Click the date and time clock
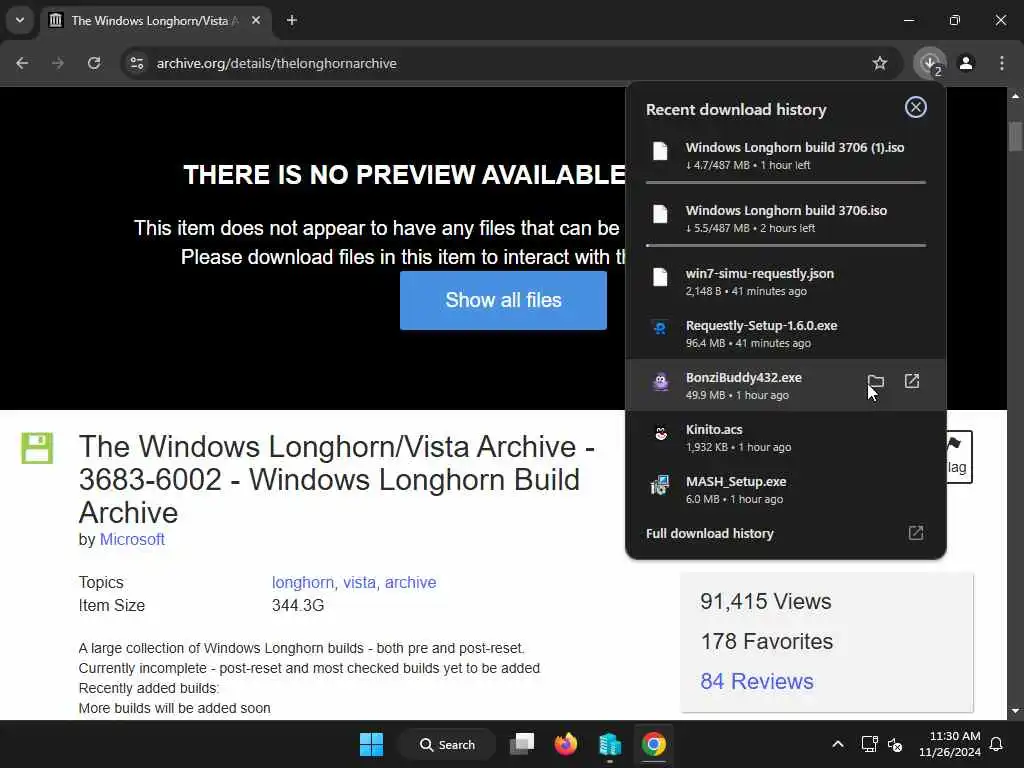1024x768 pixels. pyautogui.click(x=950, y=744)
